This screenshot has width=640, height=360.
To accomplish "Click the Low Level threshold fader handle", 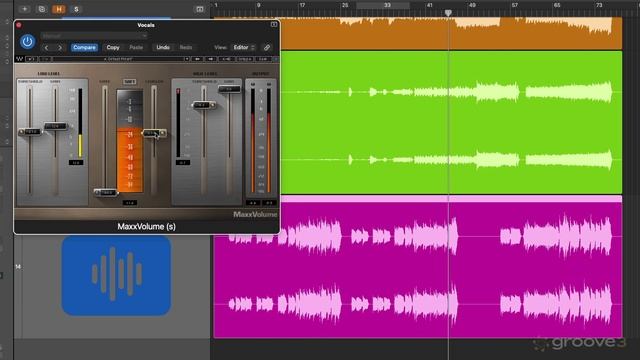I will pos(31,132).
